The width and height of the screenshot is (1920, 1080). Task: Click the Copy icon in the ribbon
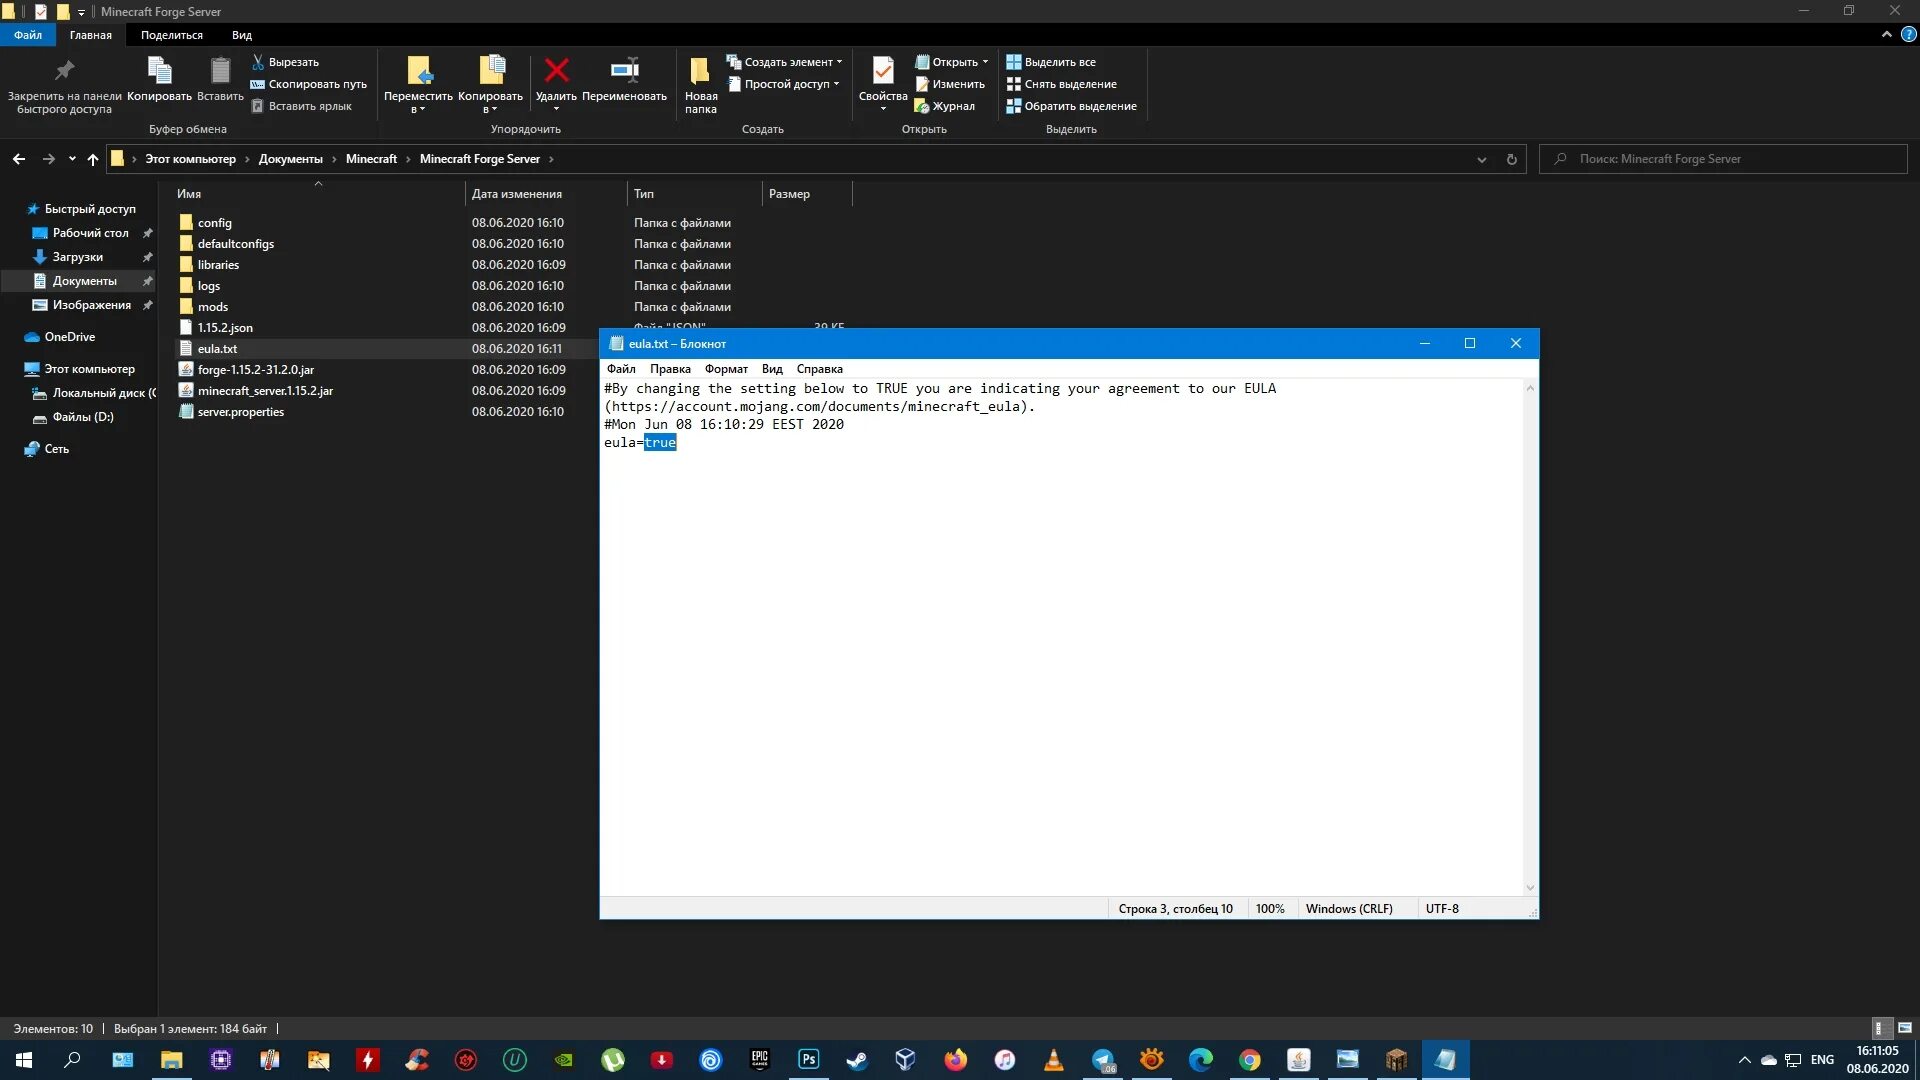(159, 70)
